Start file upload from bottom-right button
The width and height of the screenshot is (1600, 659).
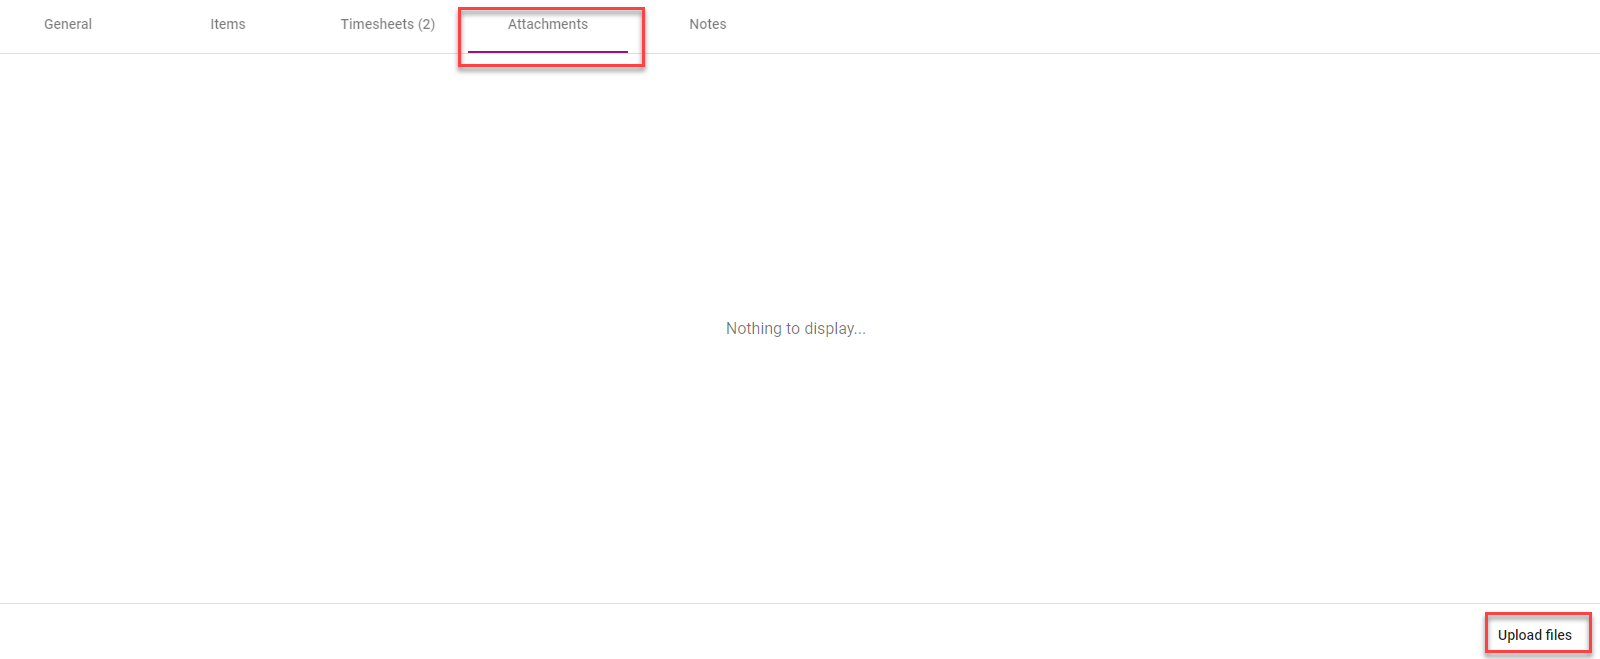pos(1534,635)
